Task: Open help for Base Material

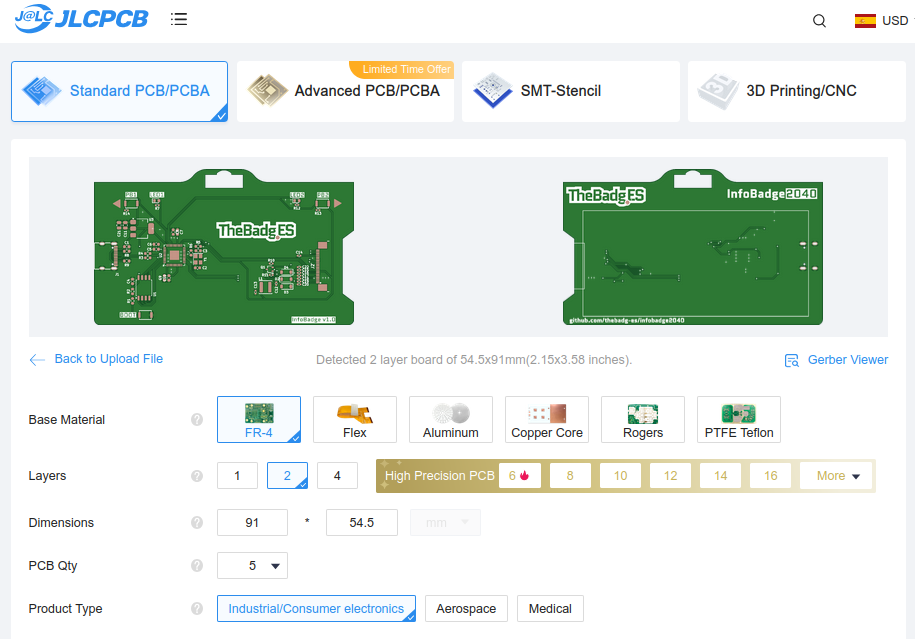Action: click(197, 420)
